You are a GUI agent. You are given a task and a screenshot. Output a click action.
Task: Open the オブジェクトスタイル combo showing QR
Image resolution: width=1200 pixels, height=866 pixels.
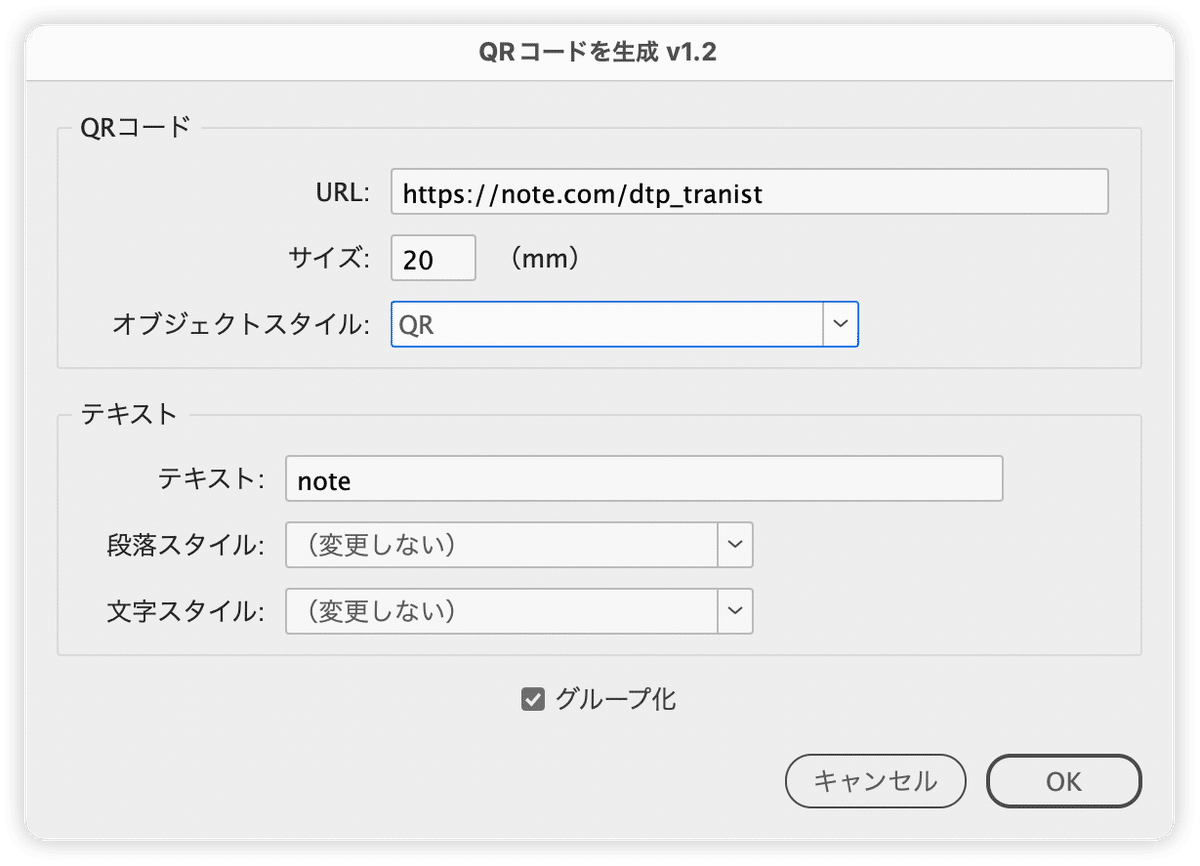pos(600,324)
